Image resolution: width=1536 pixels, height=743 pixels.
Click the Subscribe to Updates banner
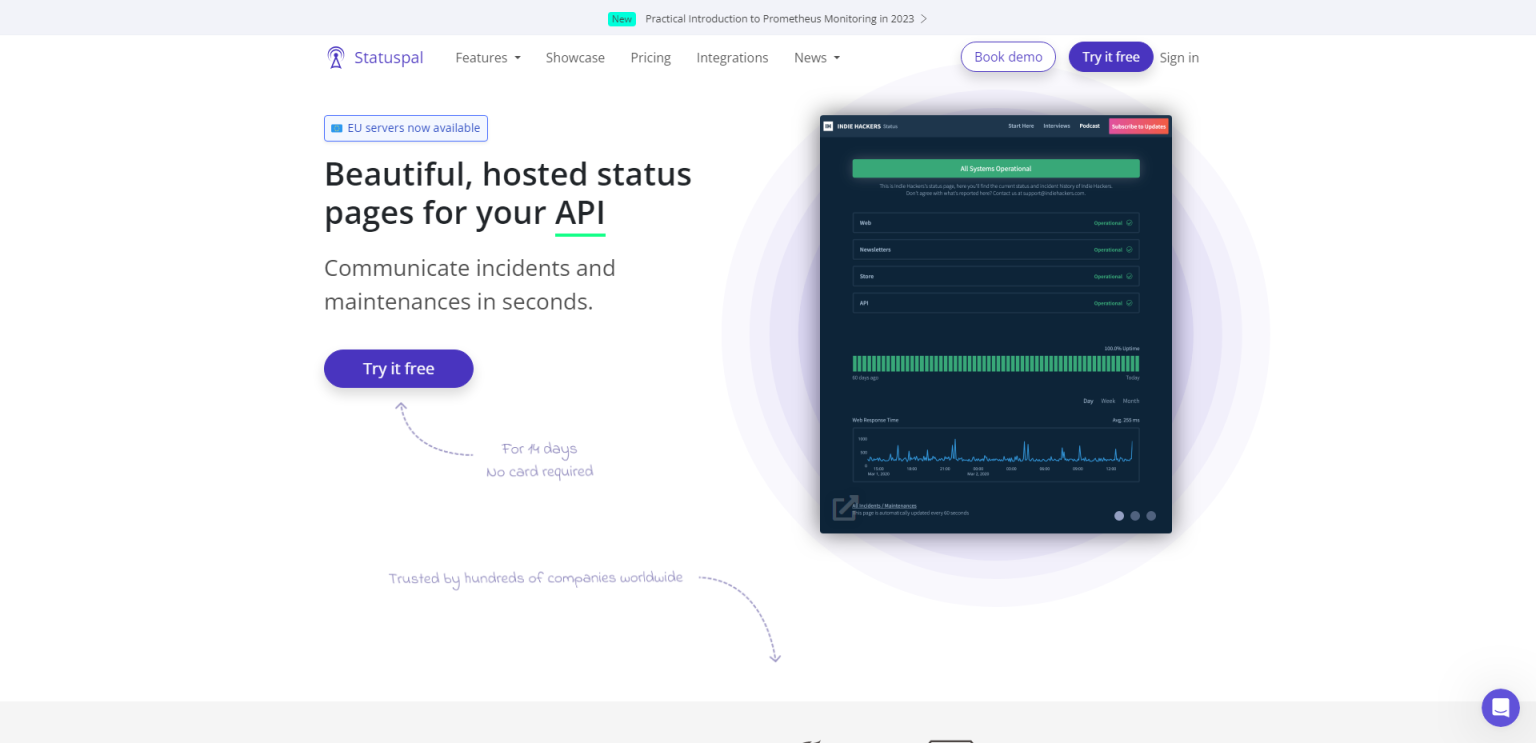[1139, 126]
